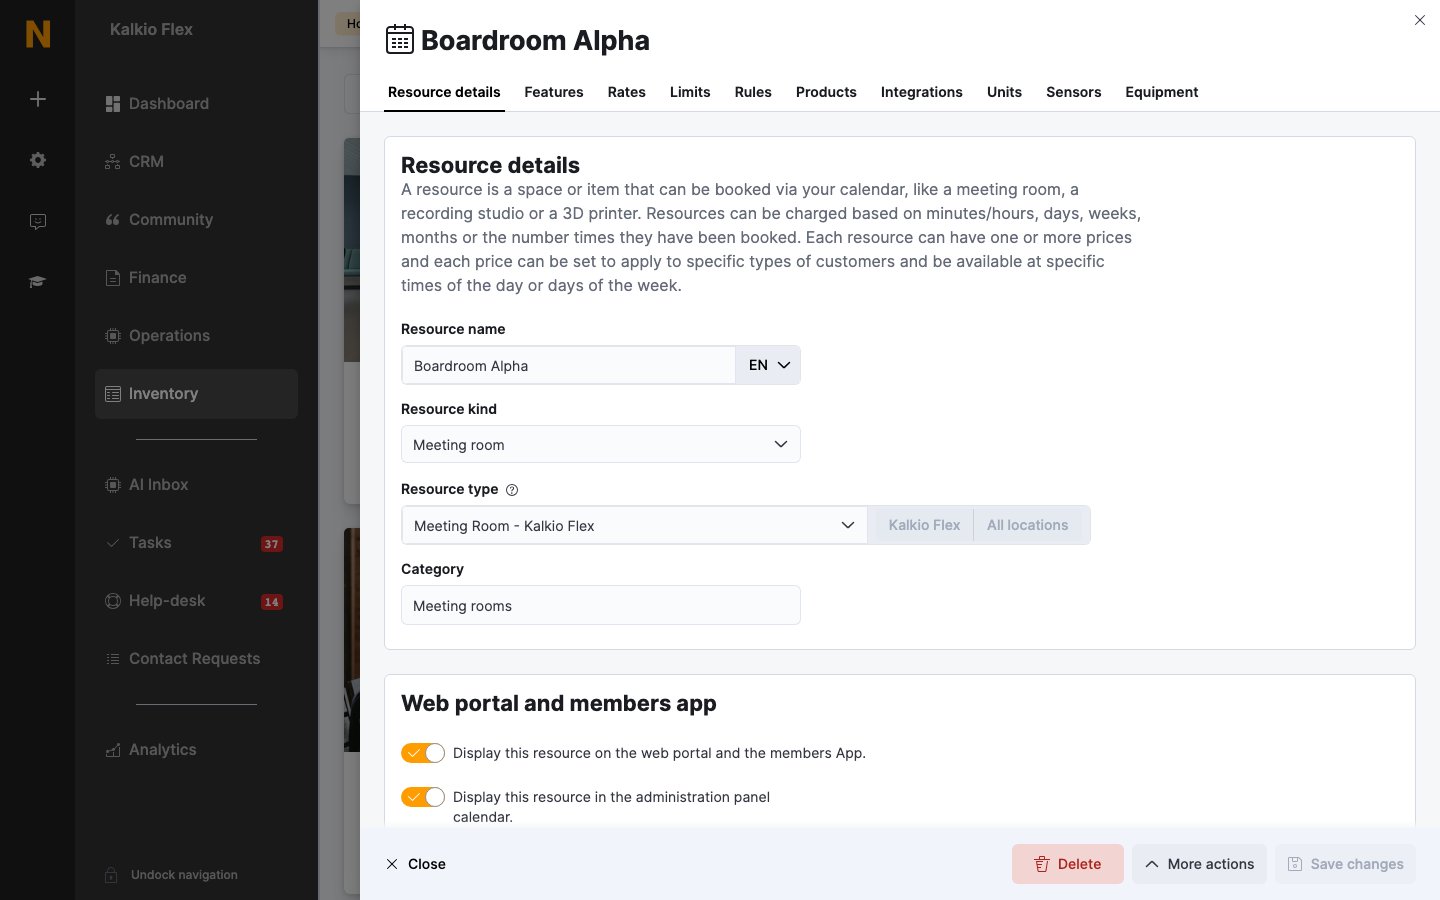Open Inventory in the sidebar
Image resolution: width=1440 pixels, height=900 pixels.
[196, 394]
